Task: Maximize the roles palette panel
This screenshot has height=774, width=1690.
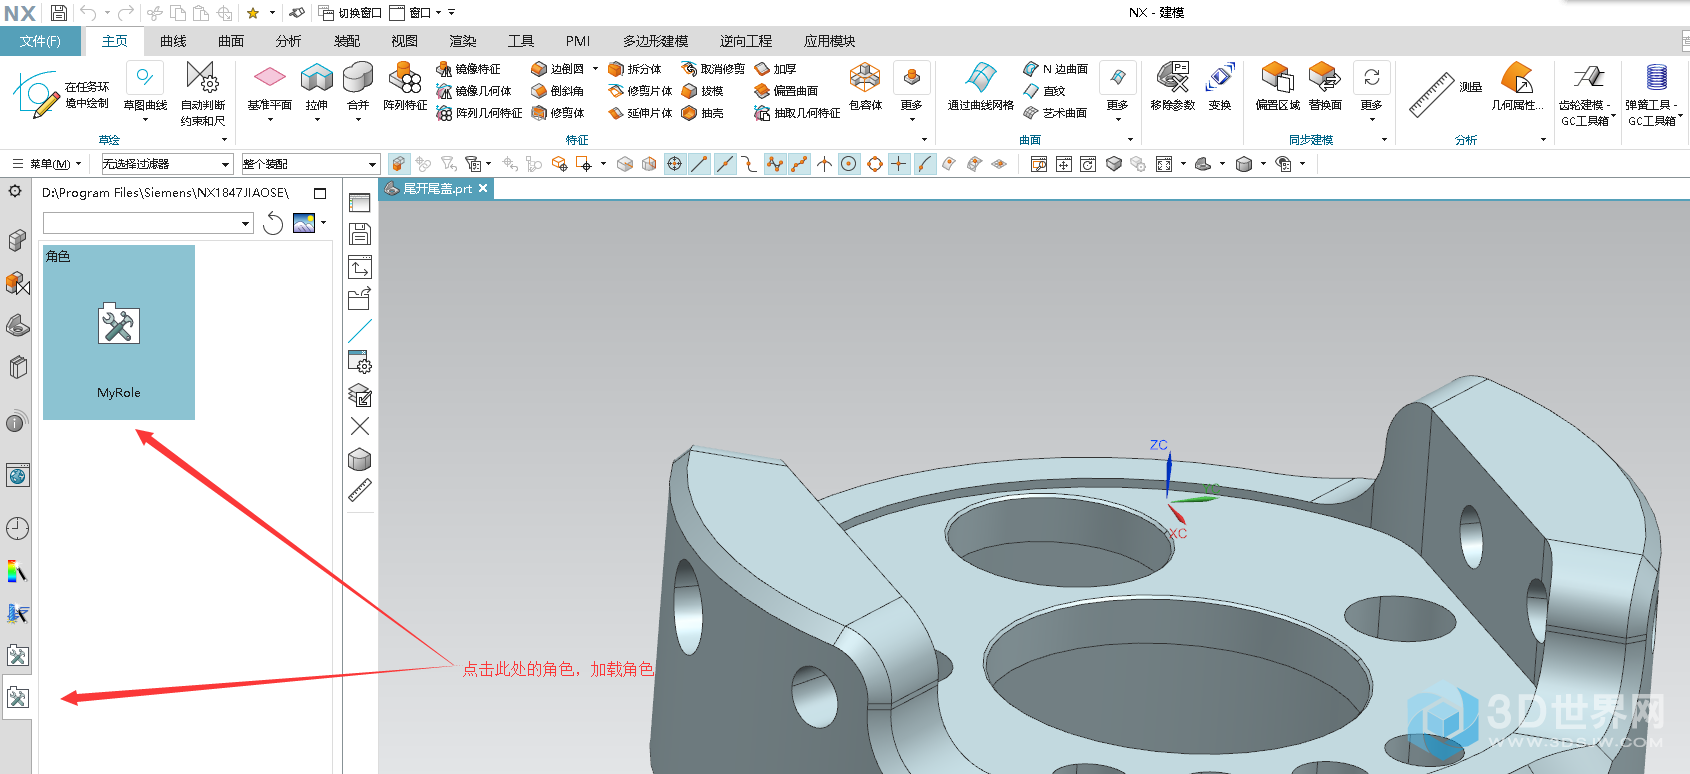Action: (320, 193)
